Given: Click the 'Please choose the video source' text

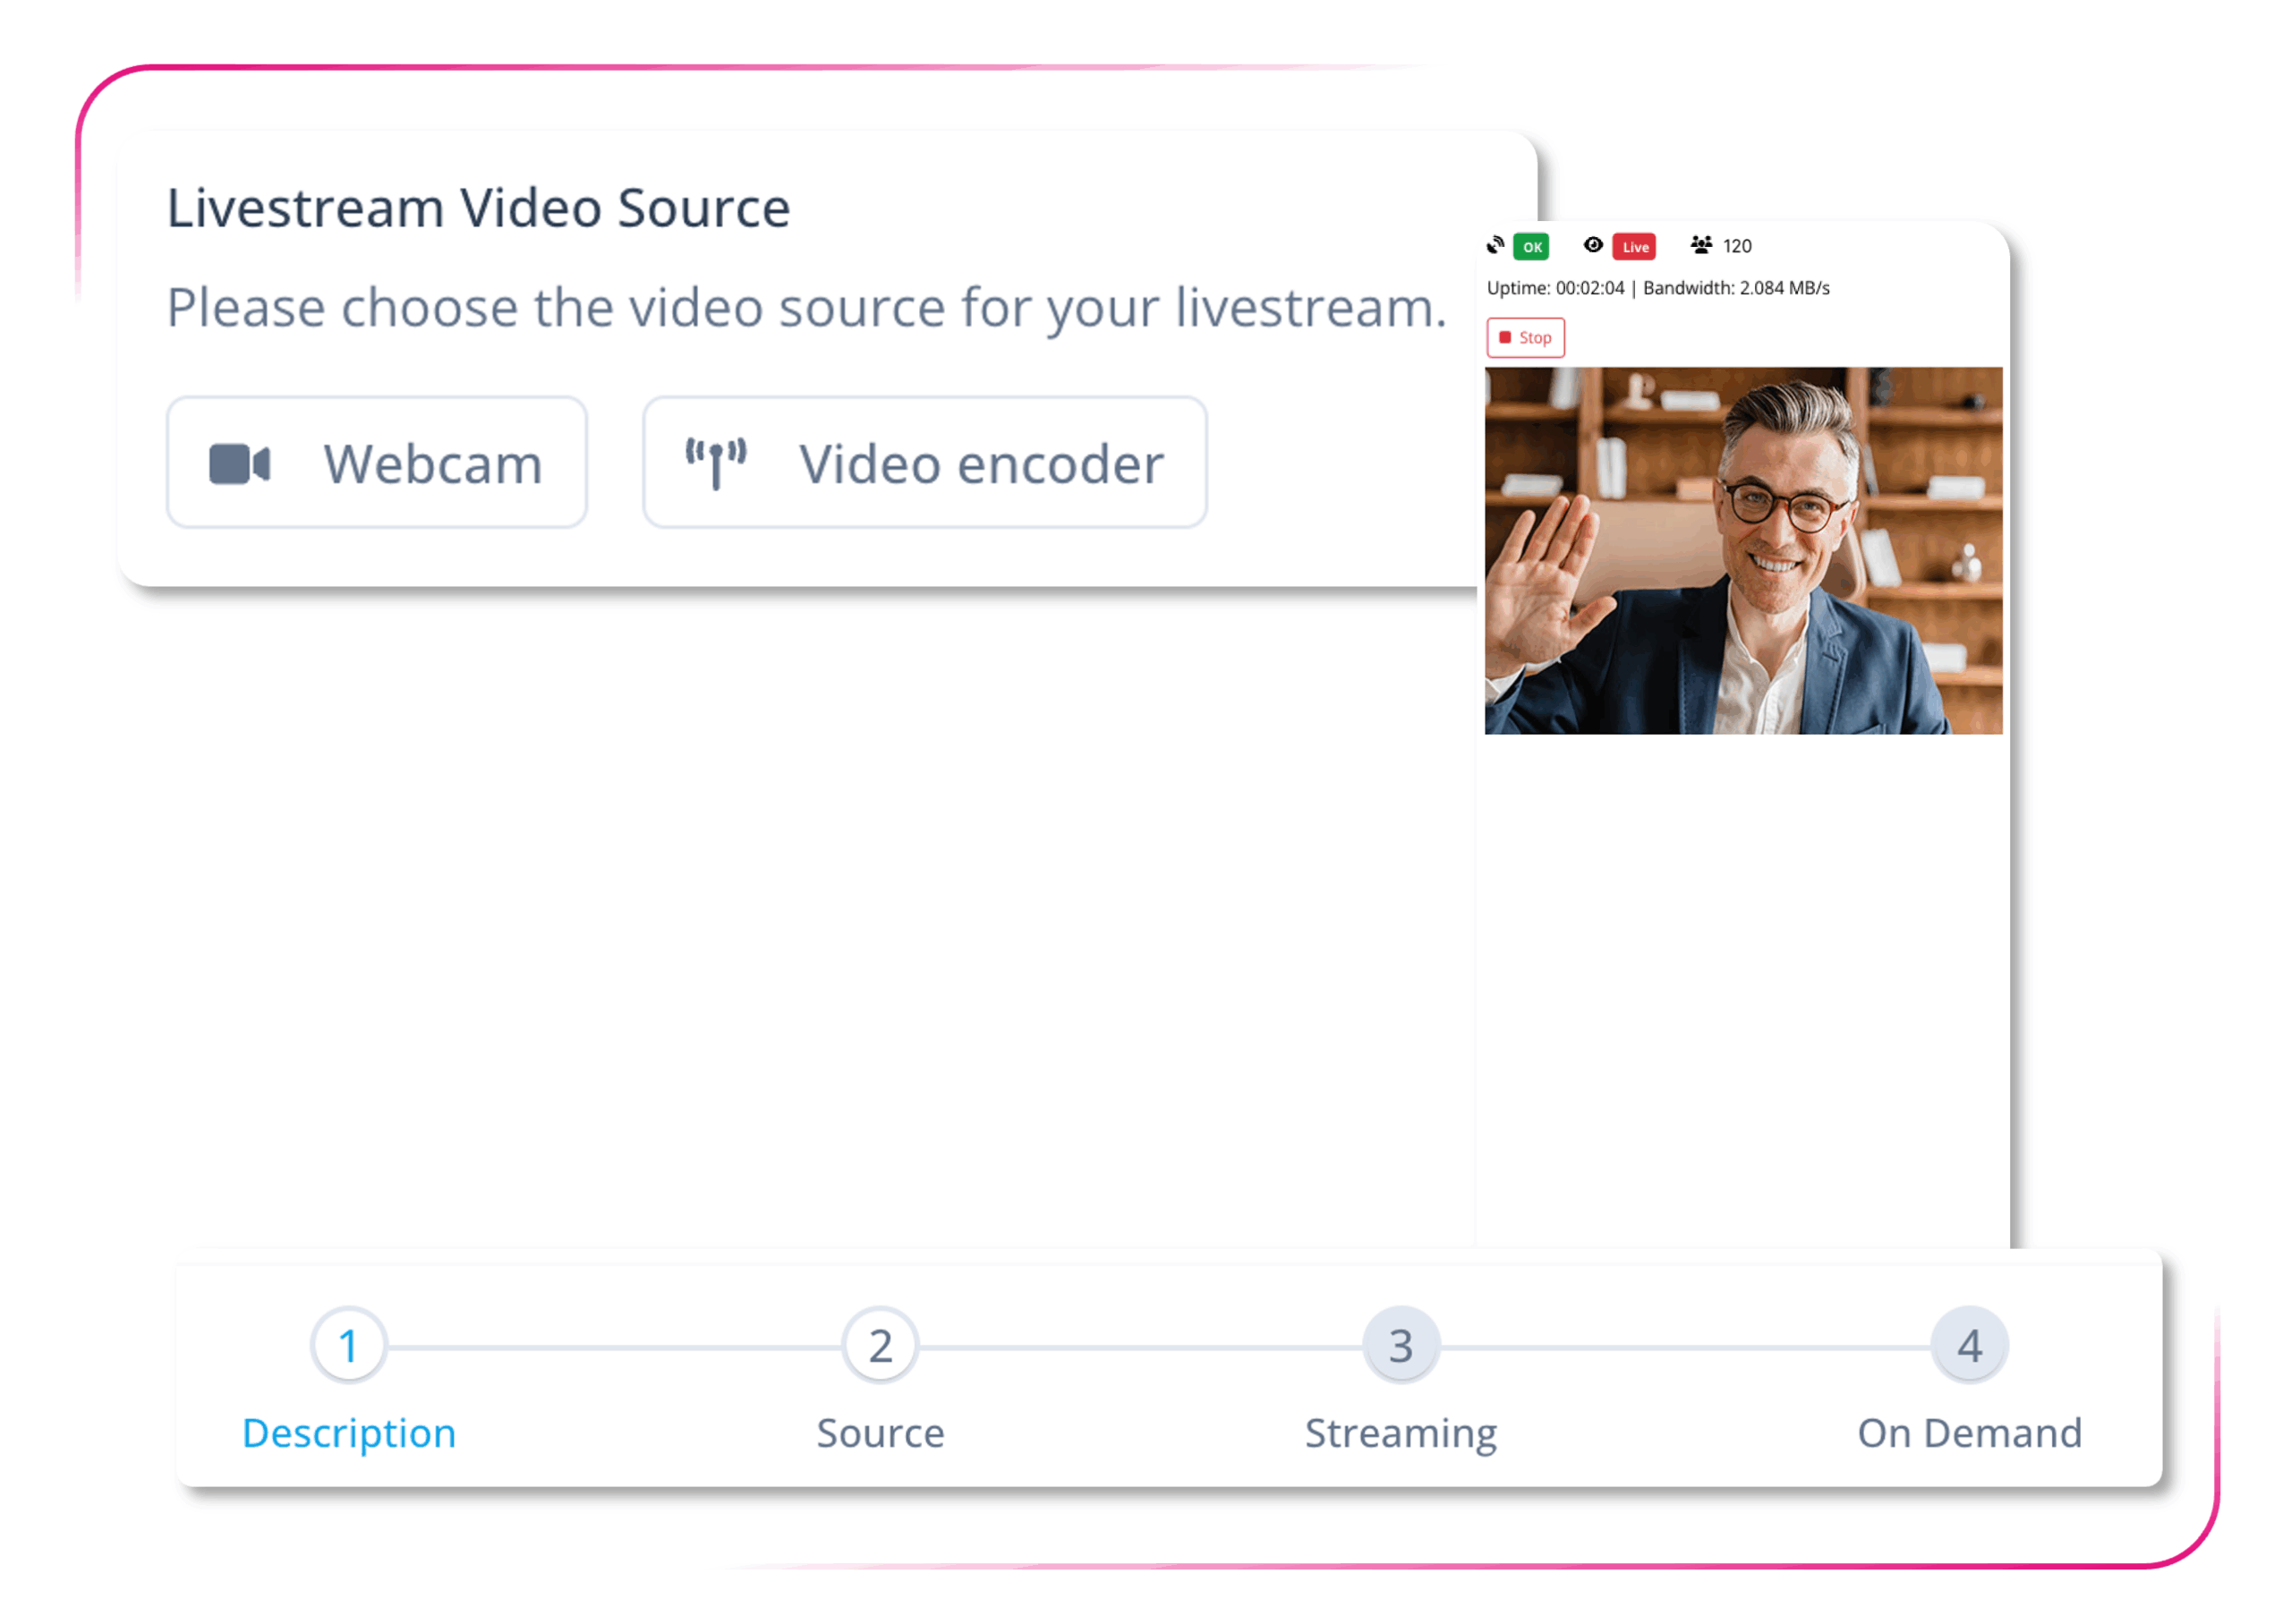Looking at the screenshot, I should point(806,308).
